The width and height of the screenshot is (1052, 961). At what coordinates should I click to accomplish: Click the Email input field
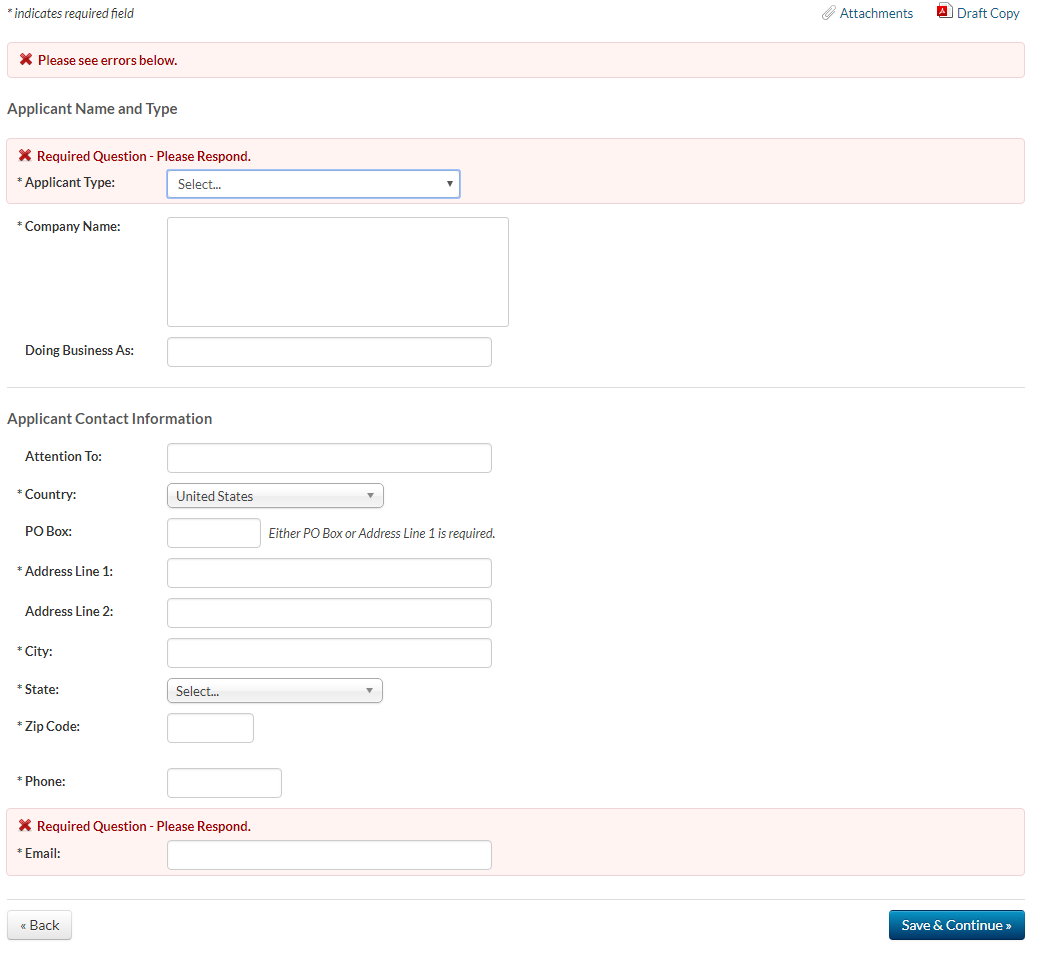329,855
